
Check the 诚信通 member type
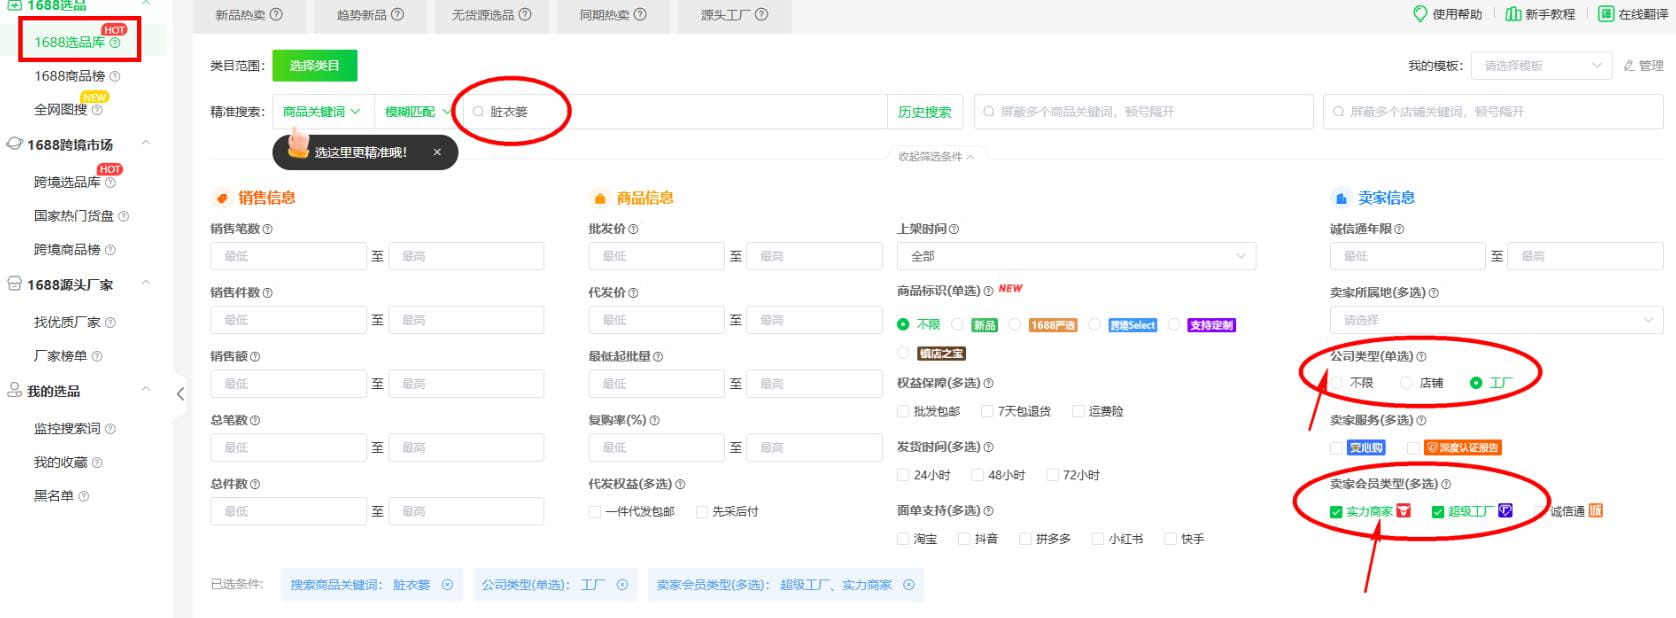(1540, 512)
